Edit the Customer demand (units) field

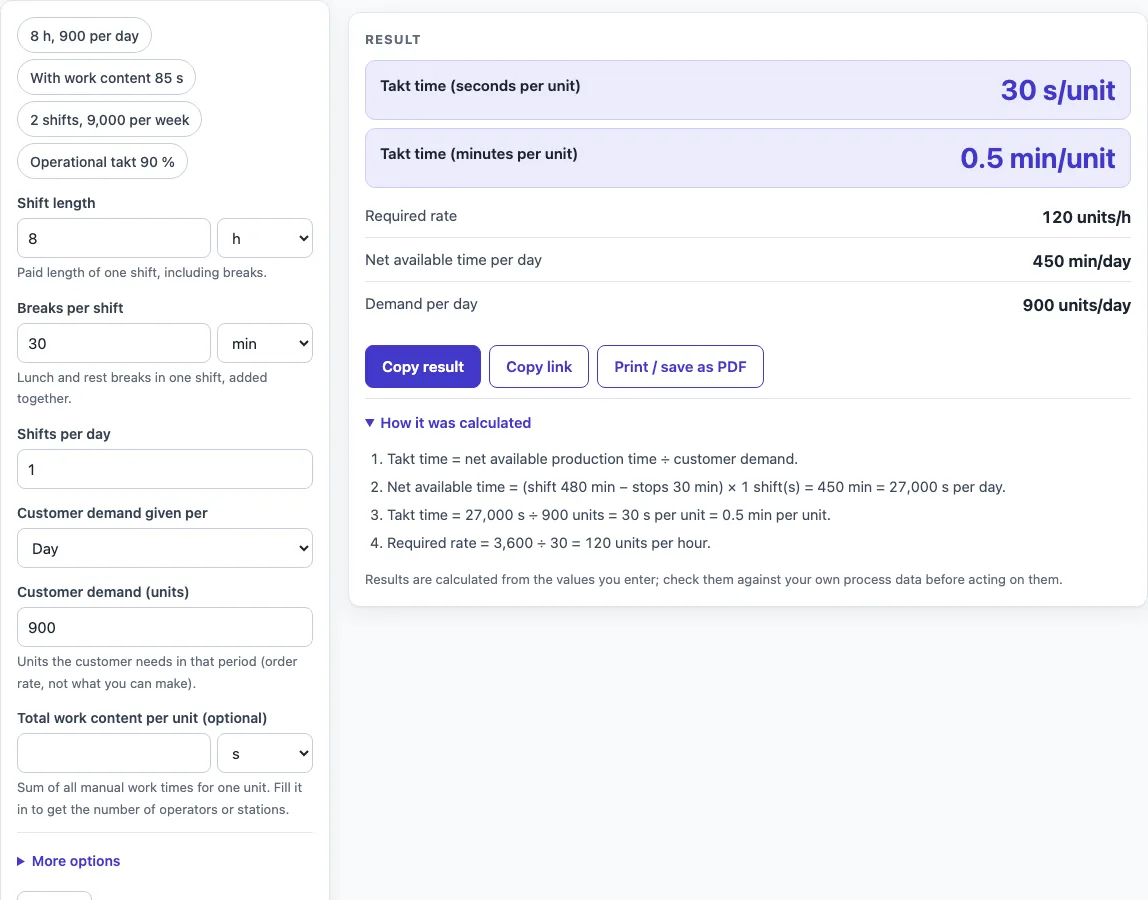pos(165,628)
